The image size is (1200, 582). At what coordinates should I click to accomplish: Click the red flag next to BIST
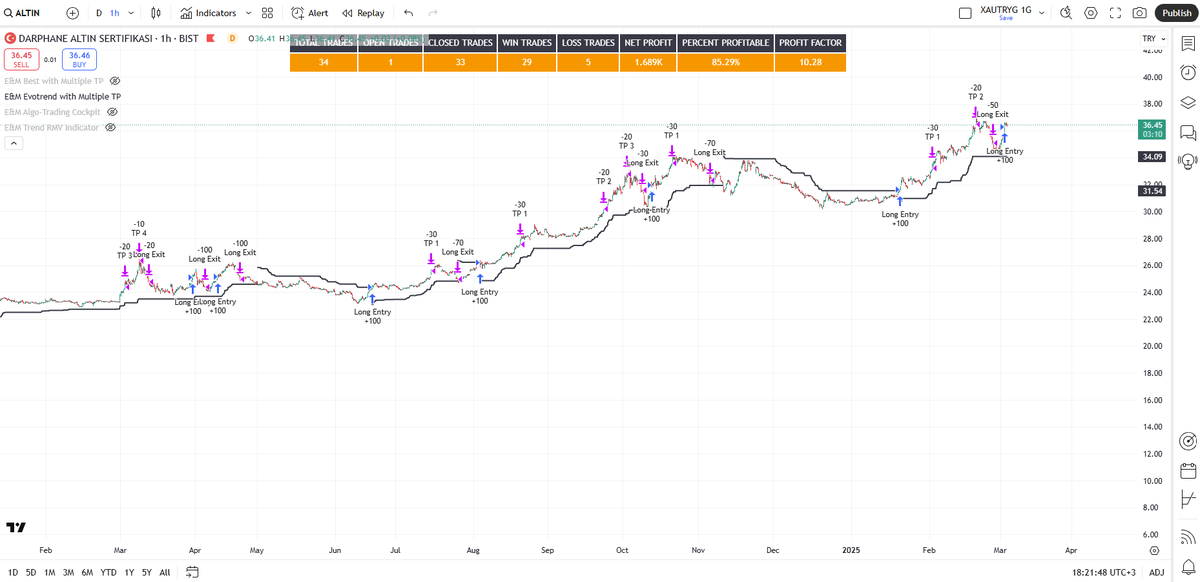coord(210,38)
